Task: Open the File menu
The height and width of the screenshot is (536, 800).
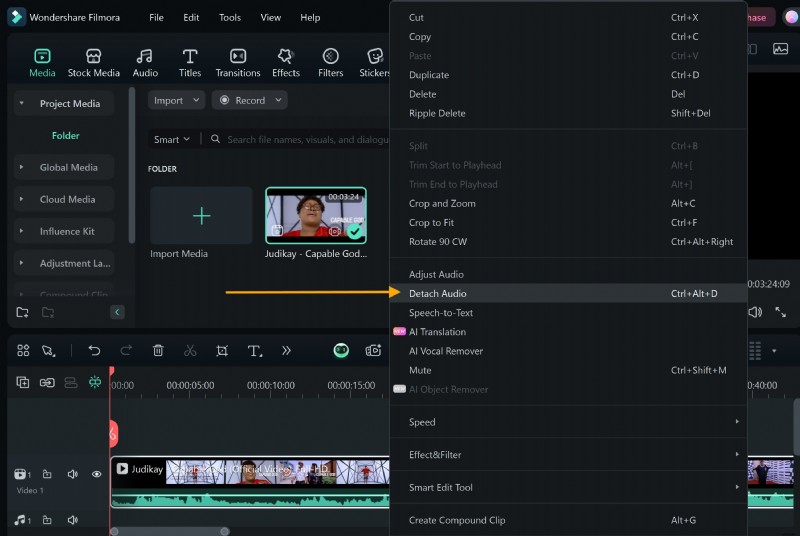Action: [156, 17]
